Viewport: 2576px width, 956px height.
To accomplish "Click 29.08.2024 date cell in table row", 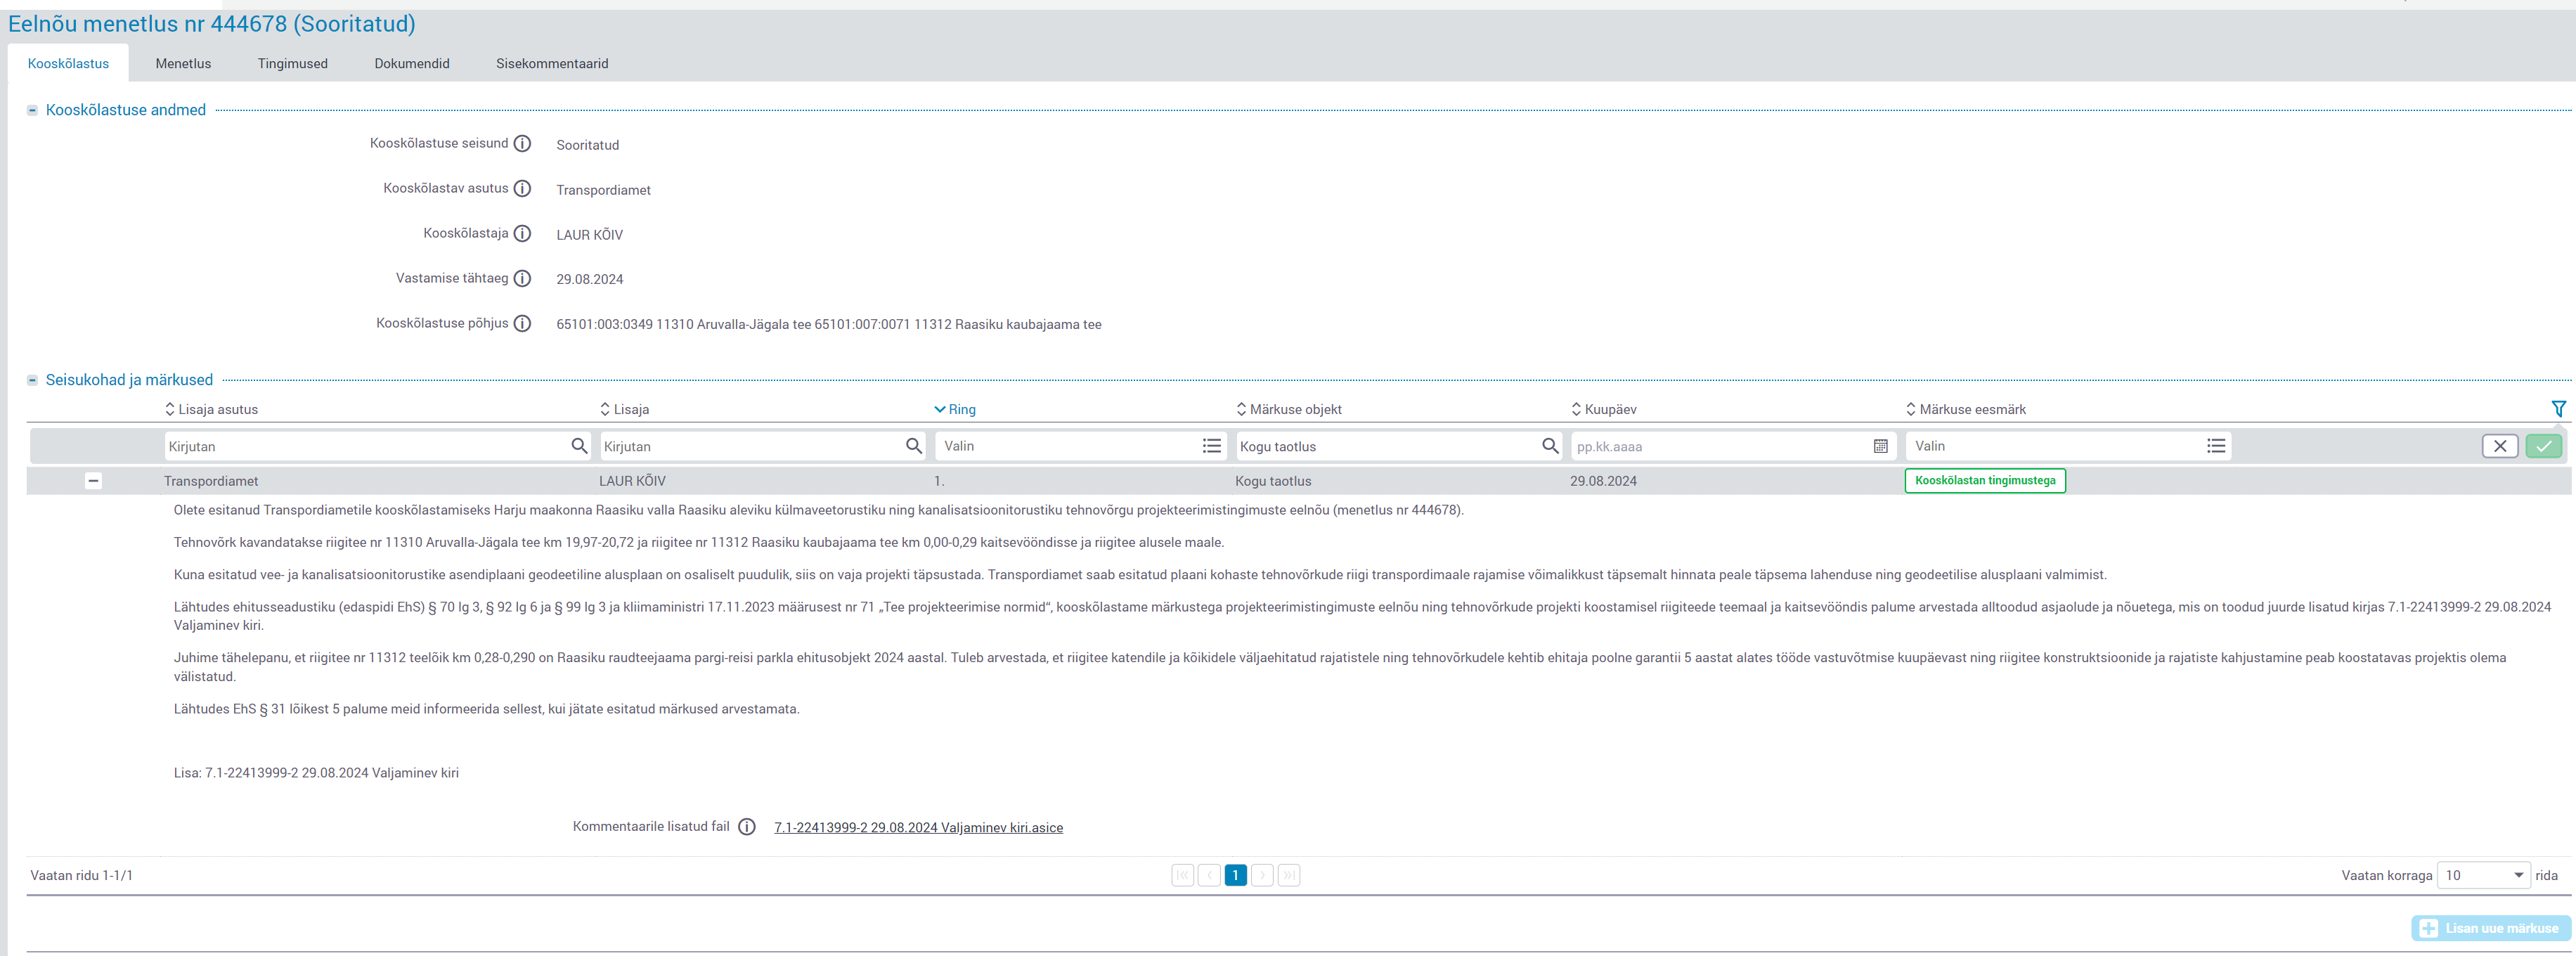I will point(1603,481).
